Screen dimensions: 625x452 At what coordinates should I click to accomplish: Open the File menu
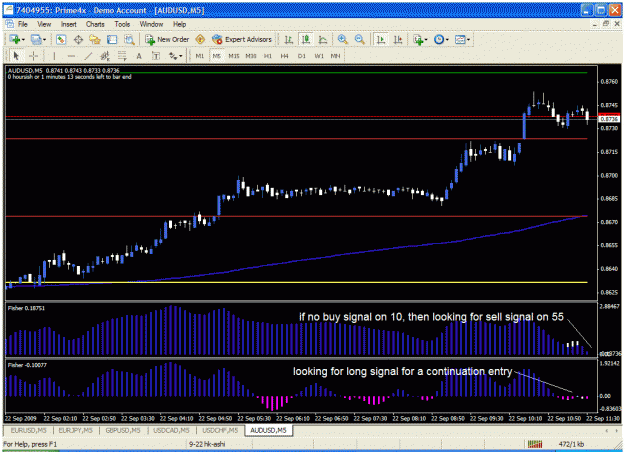coord(23,24)
